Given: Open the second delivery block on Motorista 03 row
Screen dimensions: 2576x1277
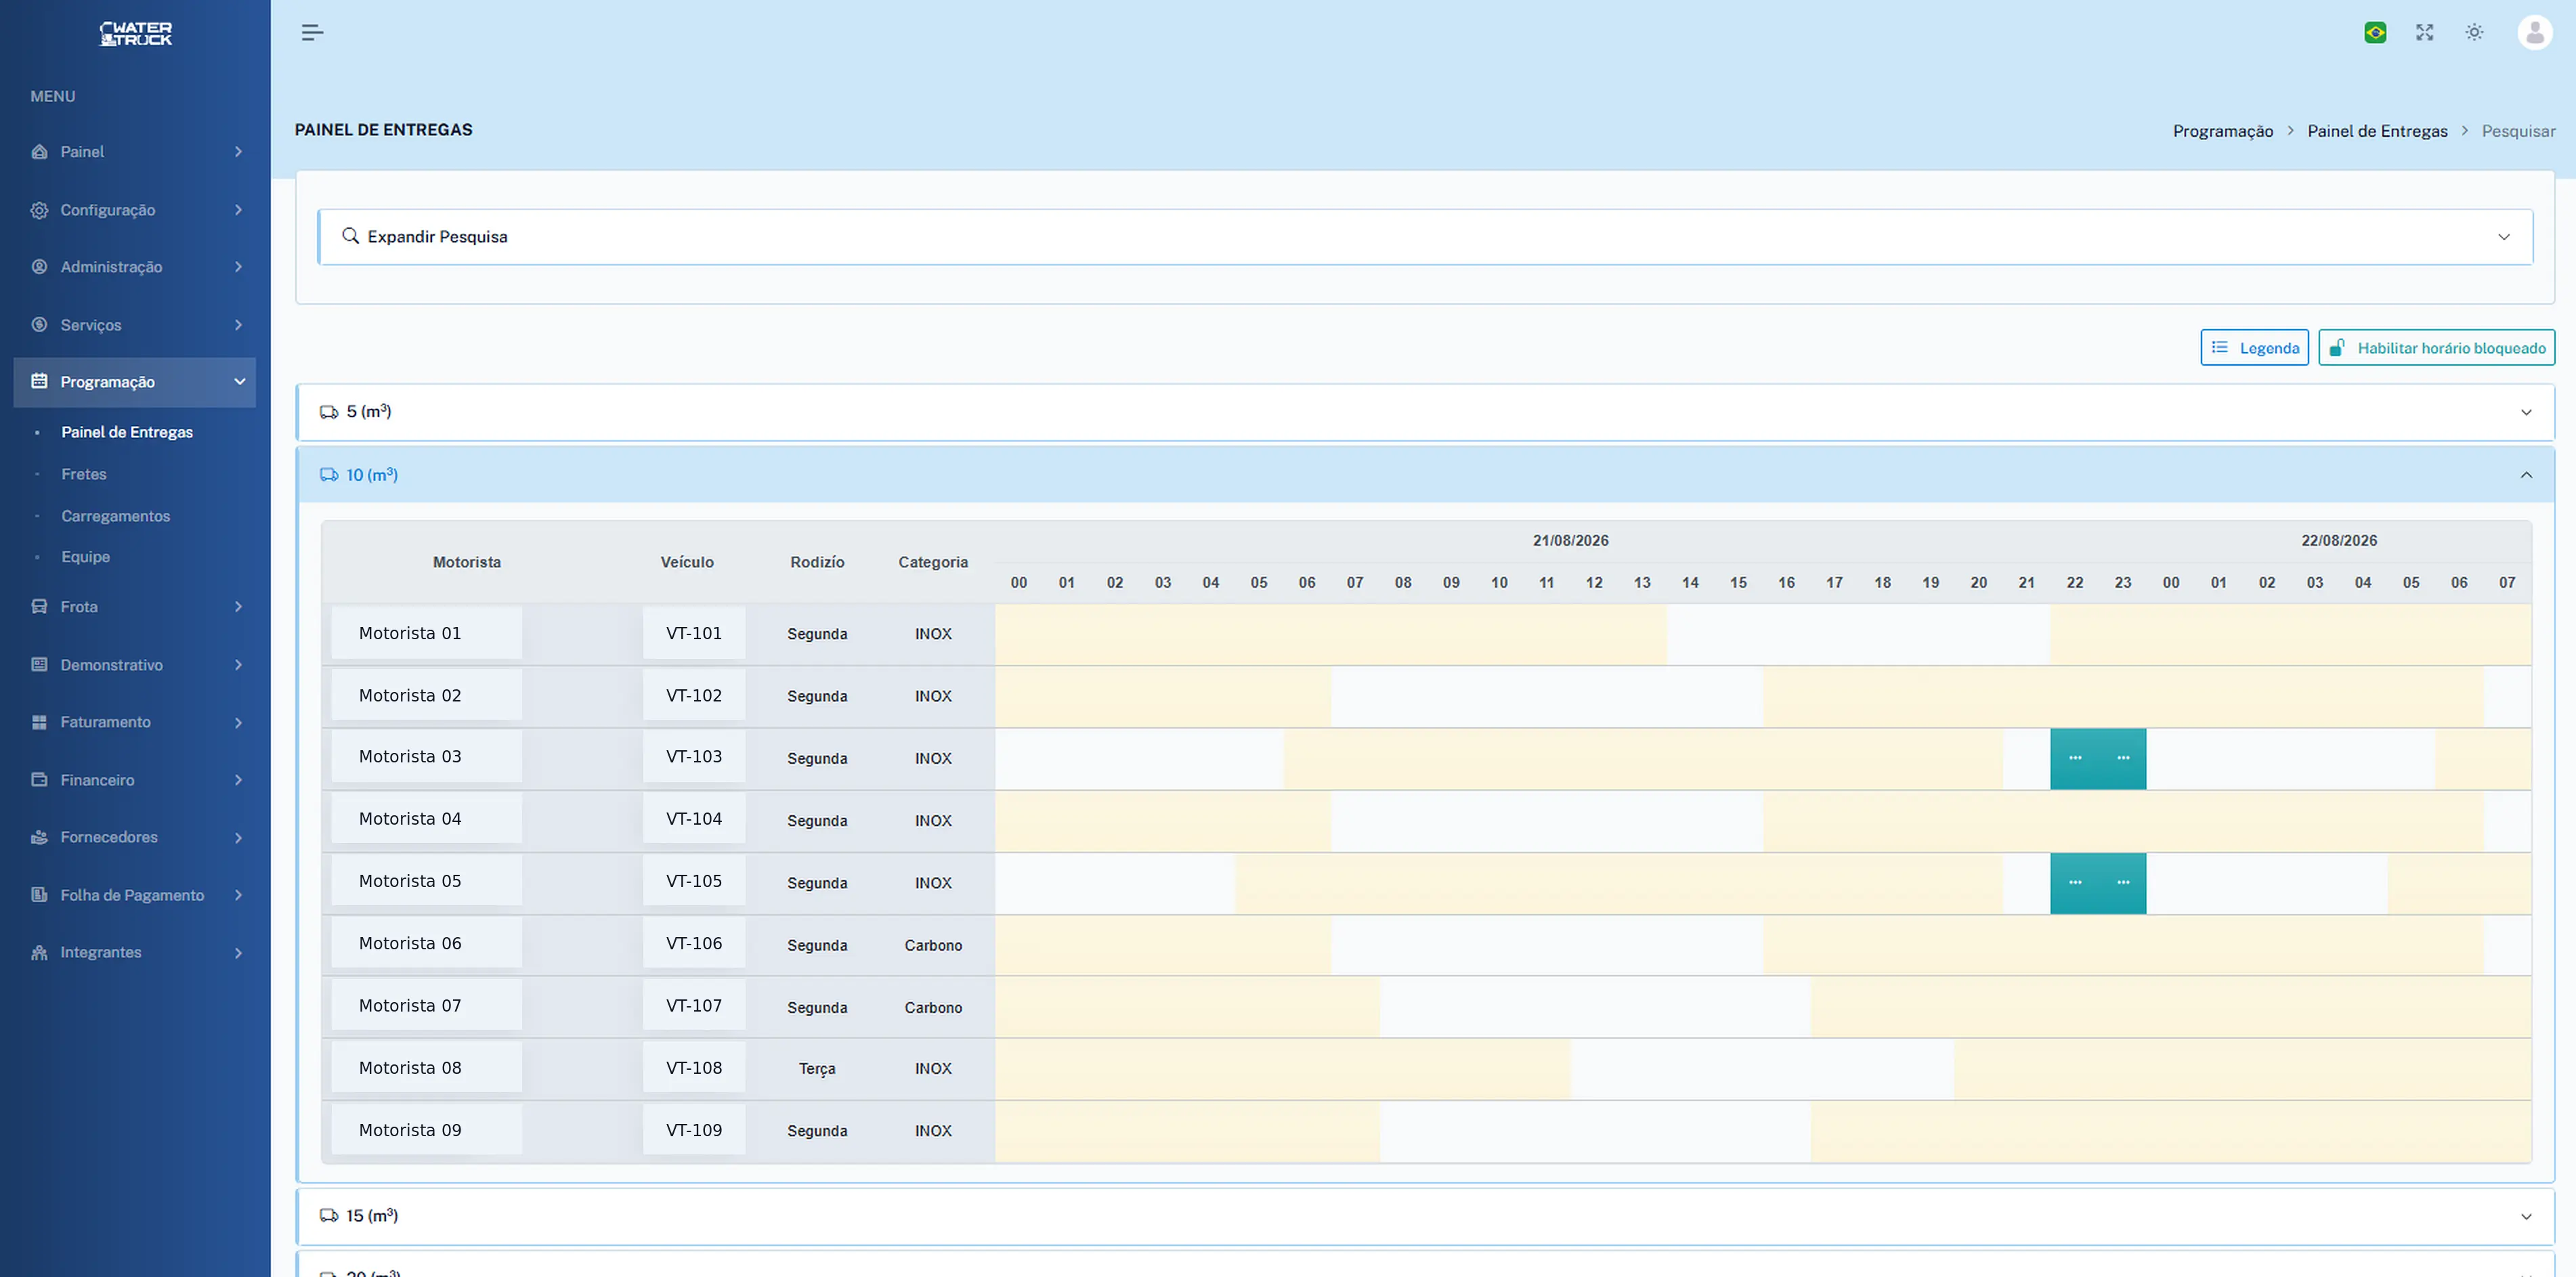Looking at the screenshot, I should point(2123,759).
